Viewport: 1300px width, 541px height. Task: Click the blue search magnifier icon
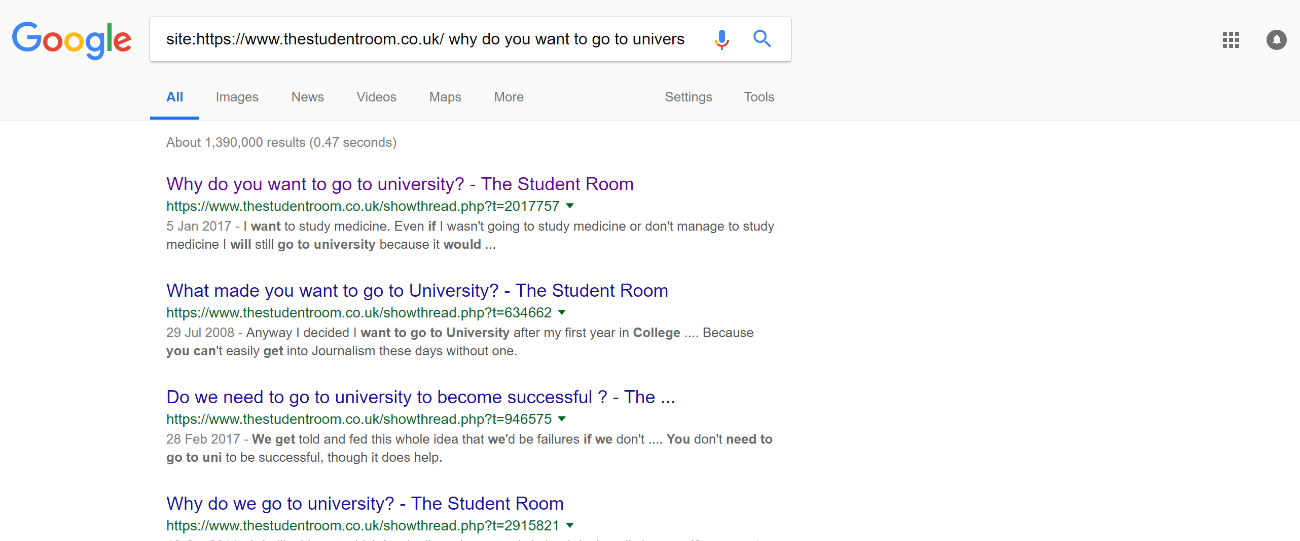pyautogui.click(x=762, y=39)
